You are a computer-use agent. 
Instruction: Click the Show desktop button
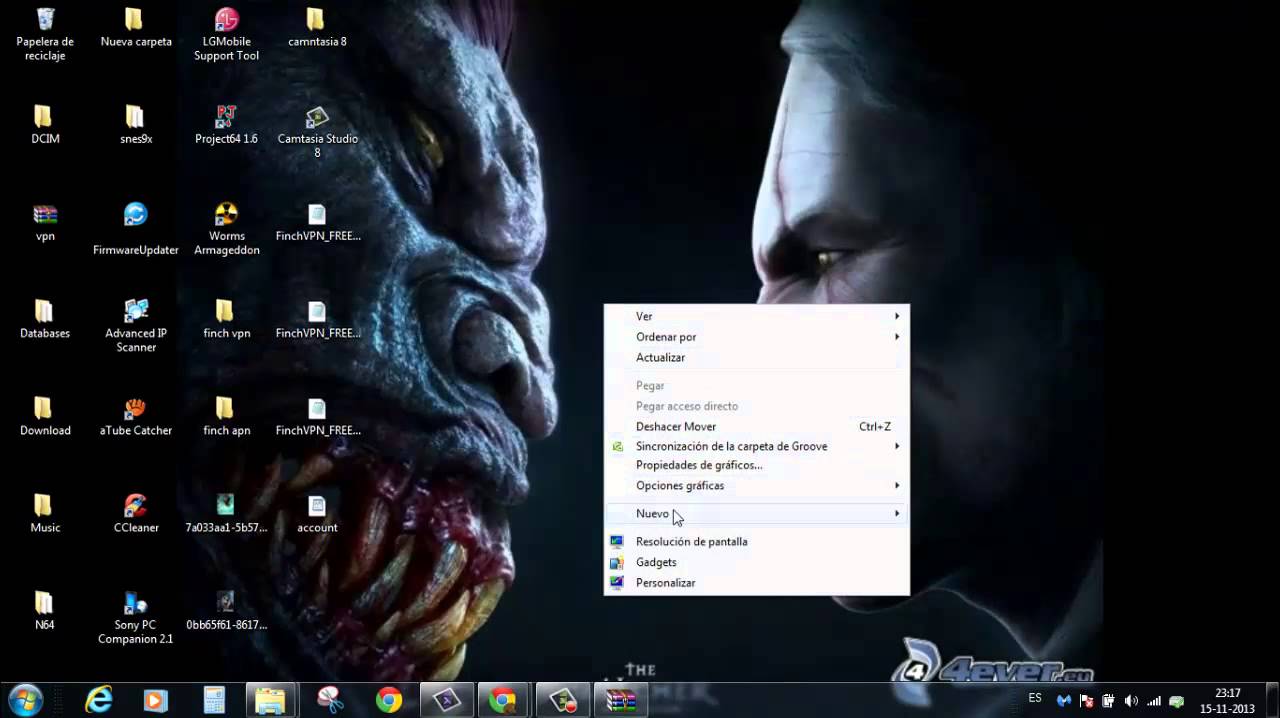point(1272,700)
